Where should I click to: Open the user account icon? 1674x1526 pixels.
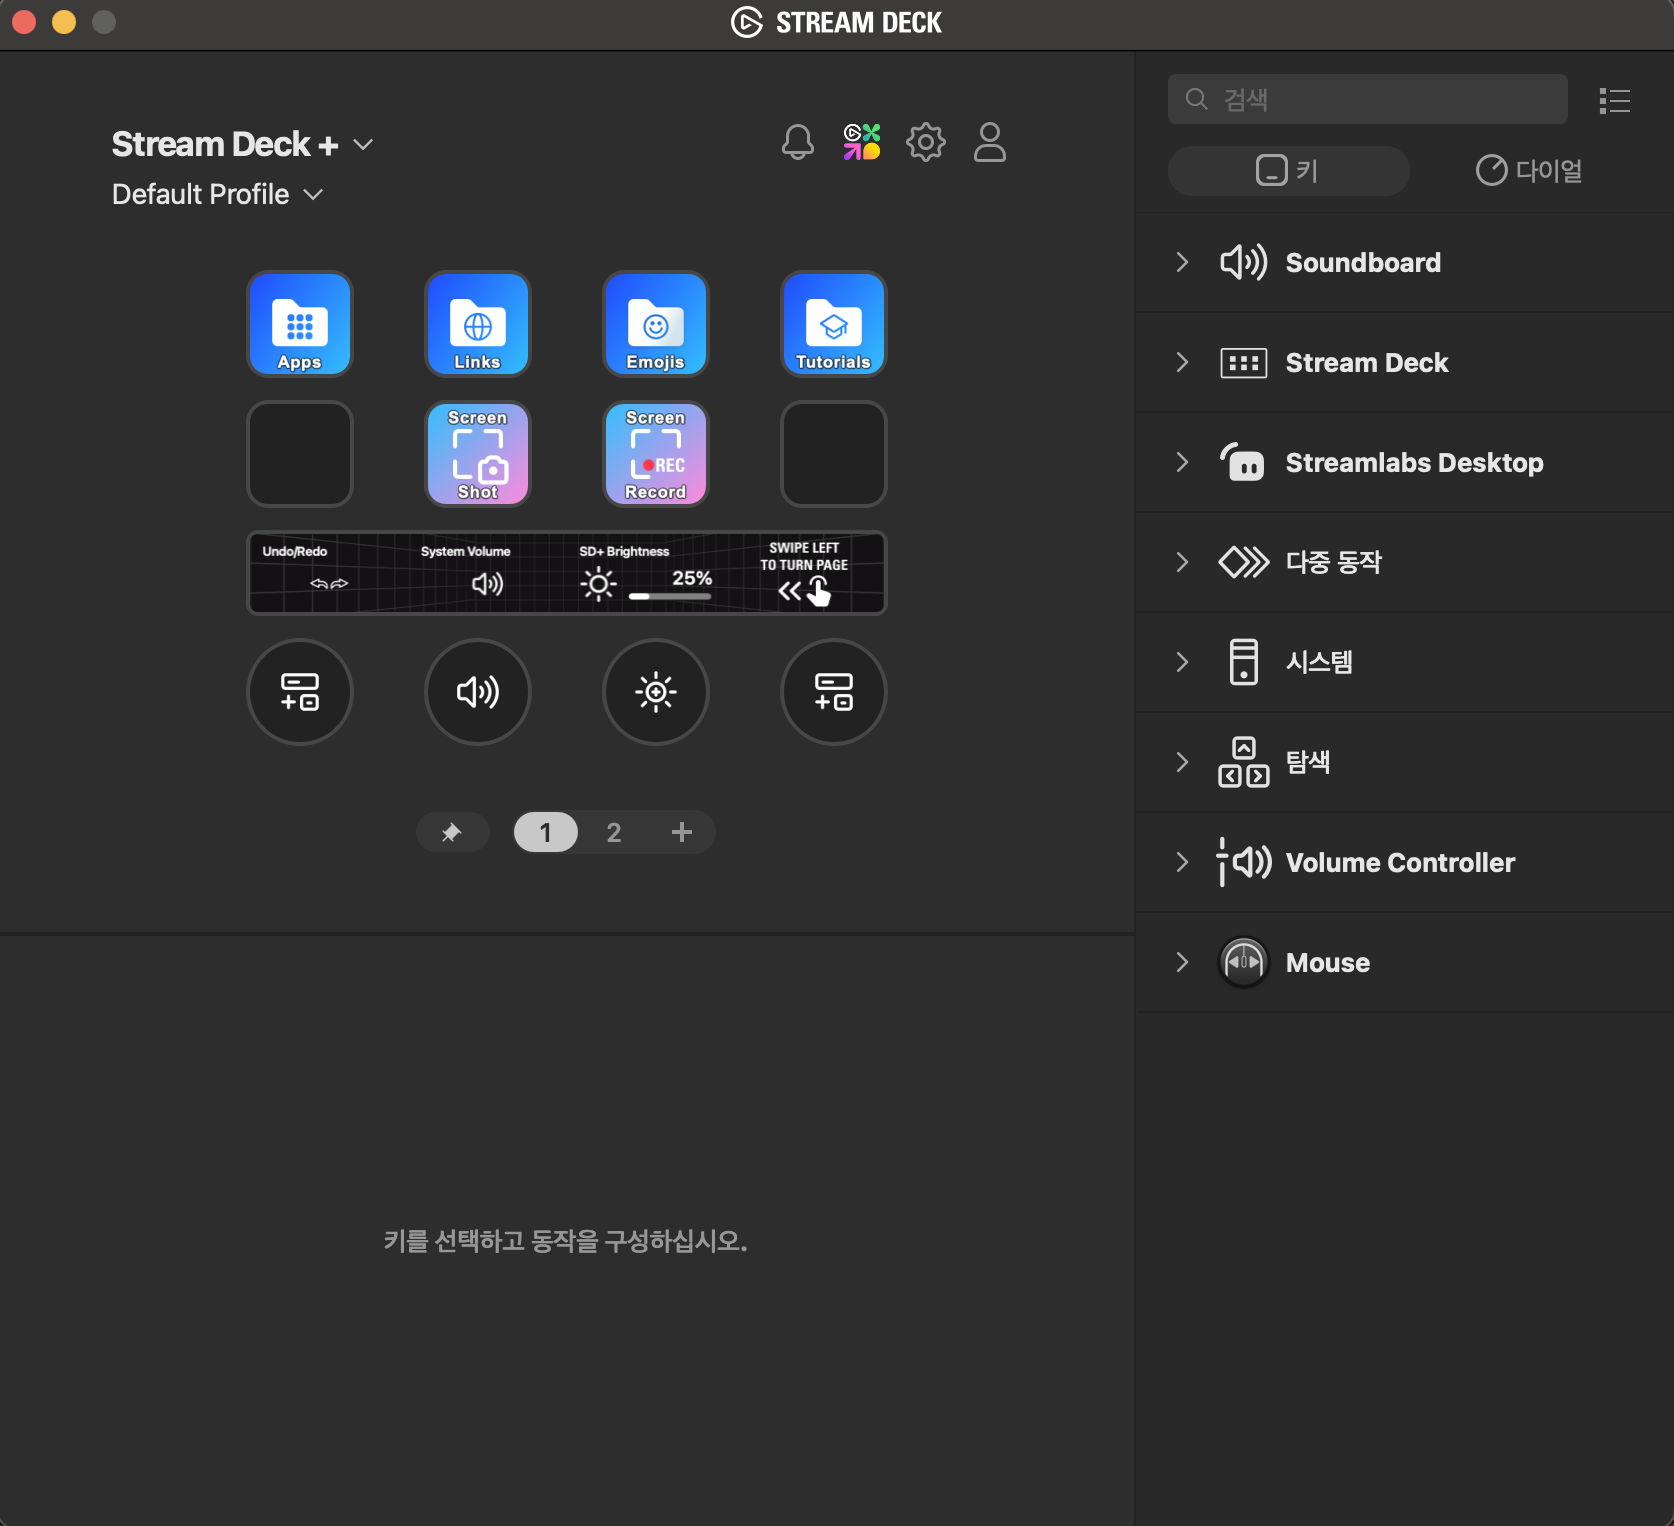(990, 142)
